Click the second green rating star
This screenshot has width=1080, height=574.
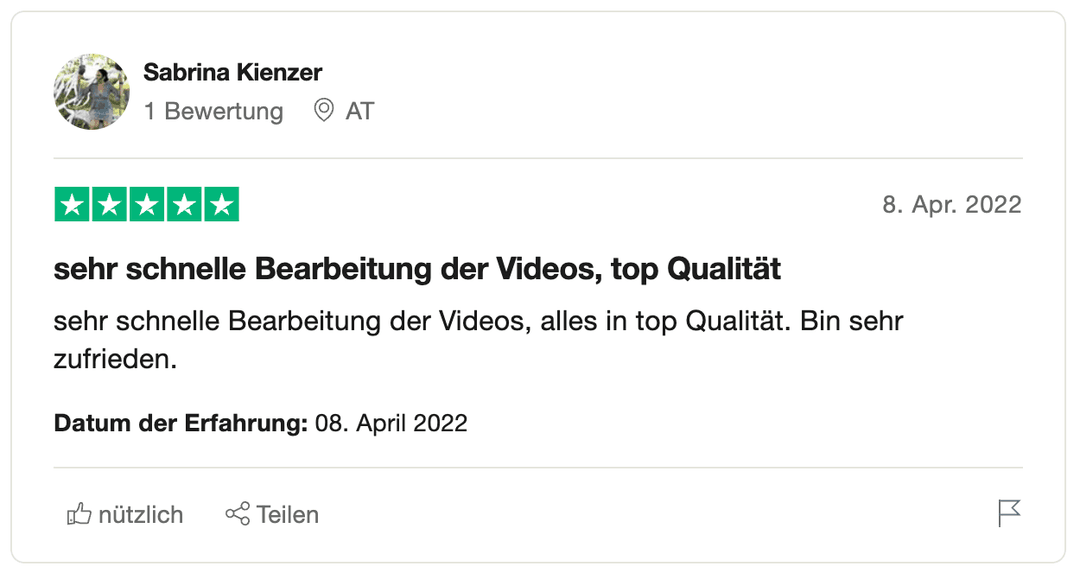[109, 205]
